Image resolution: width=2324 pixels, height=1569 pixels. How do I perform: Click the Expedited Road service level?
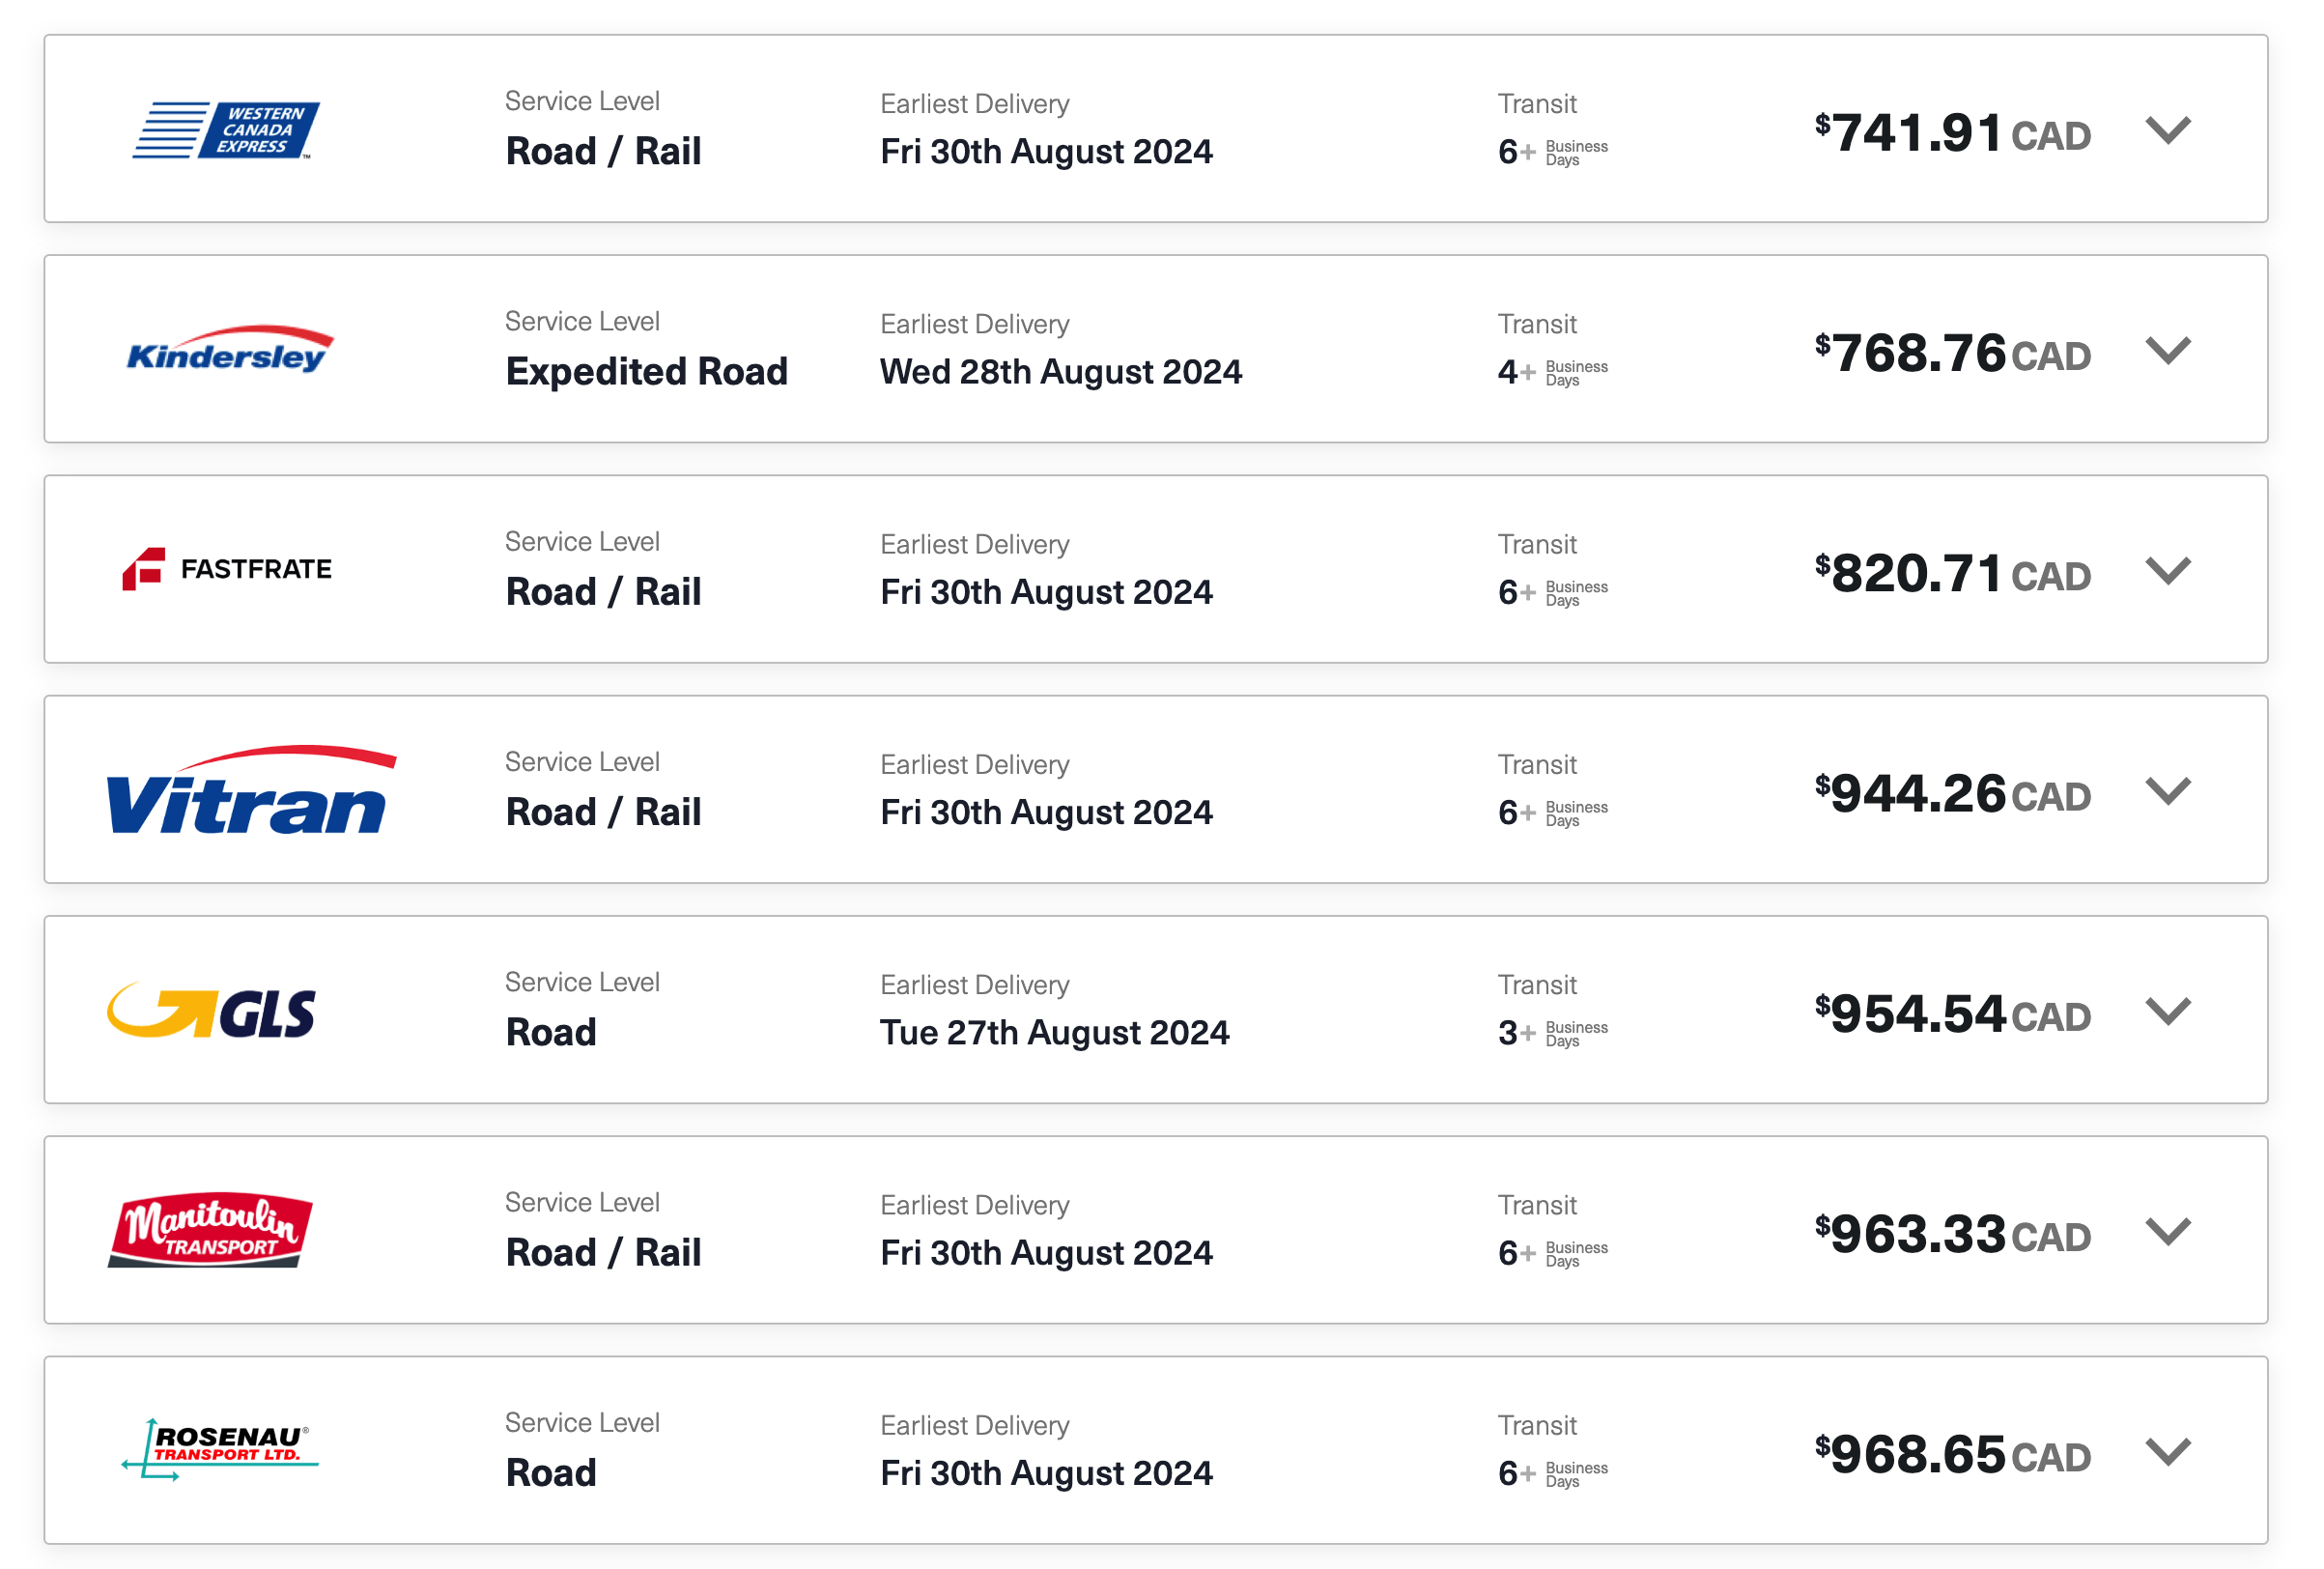[x=647, y=372]
